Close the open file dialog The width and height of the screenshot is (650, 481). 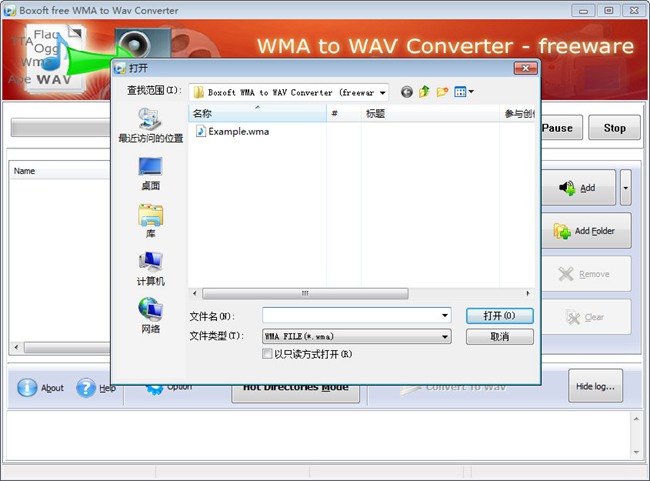(x=526, y=68)
